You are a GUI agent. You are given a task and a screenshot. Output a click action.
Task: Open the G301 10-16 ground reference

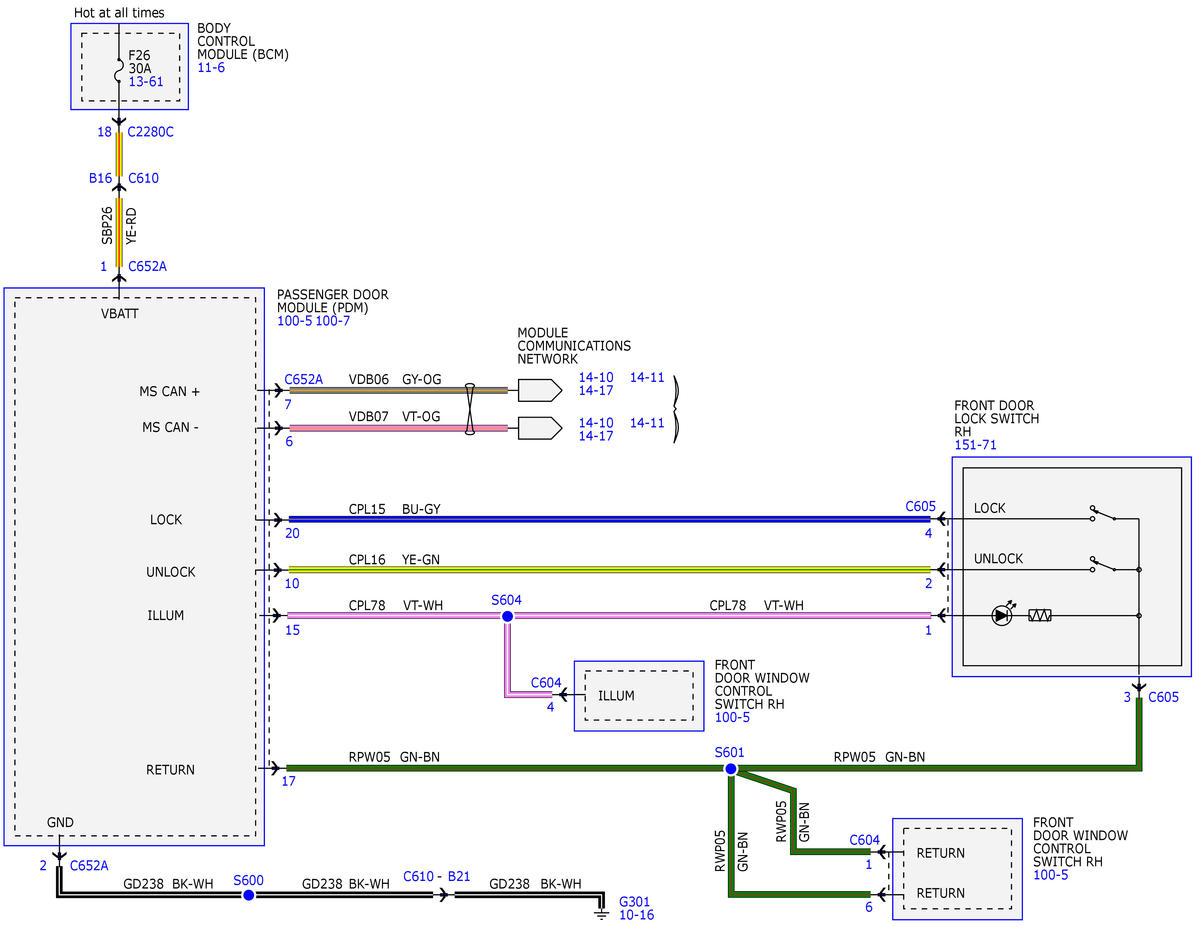[636, 915]
